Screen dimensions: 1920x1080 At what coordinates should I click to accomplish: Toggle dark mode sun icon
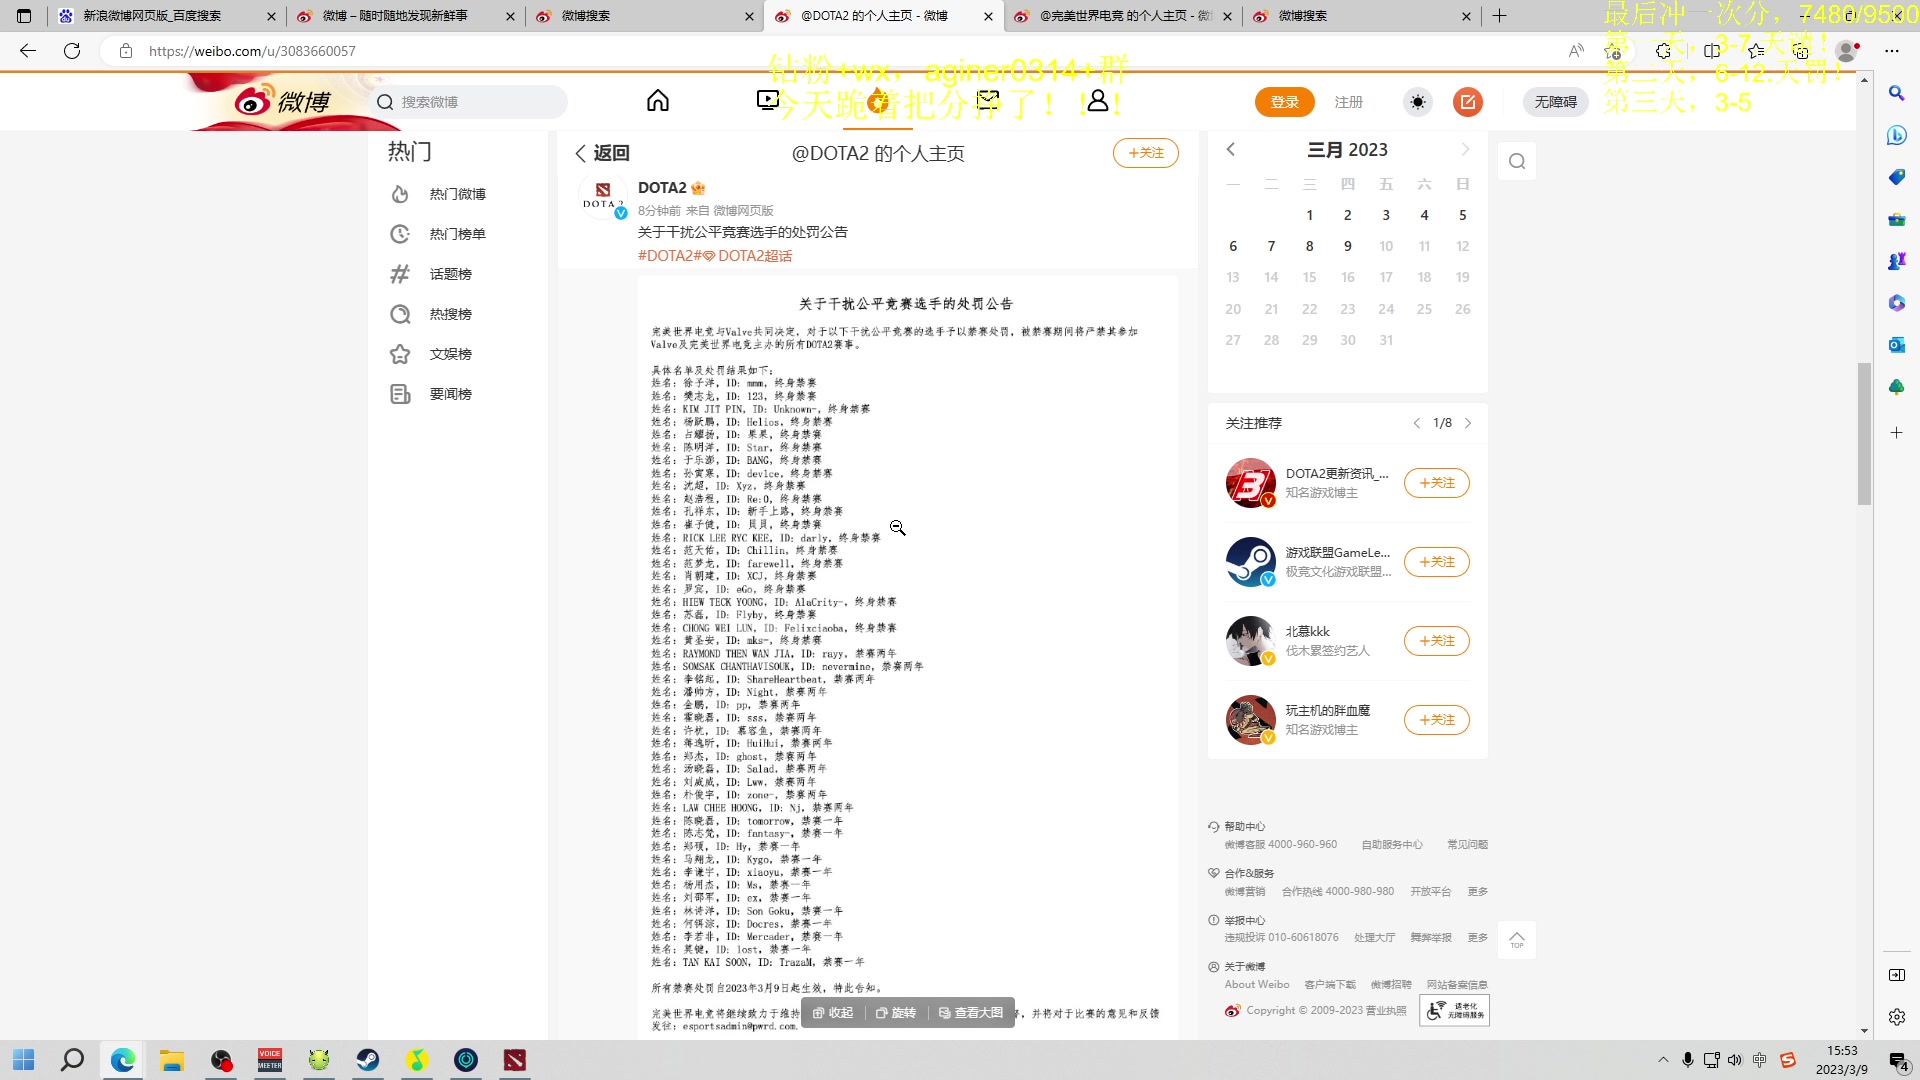coord(1418,102)
